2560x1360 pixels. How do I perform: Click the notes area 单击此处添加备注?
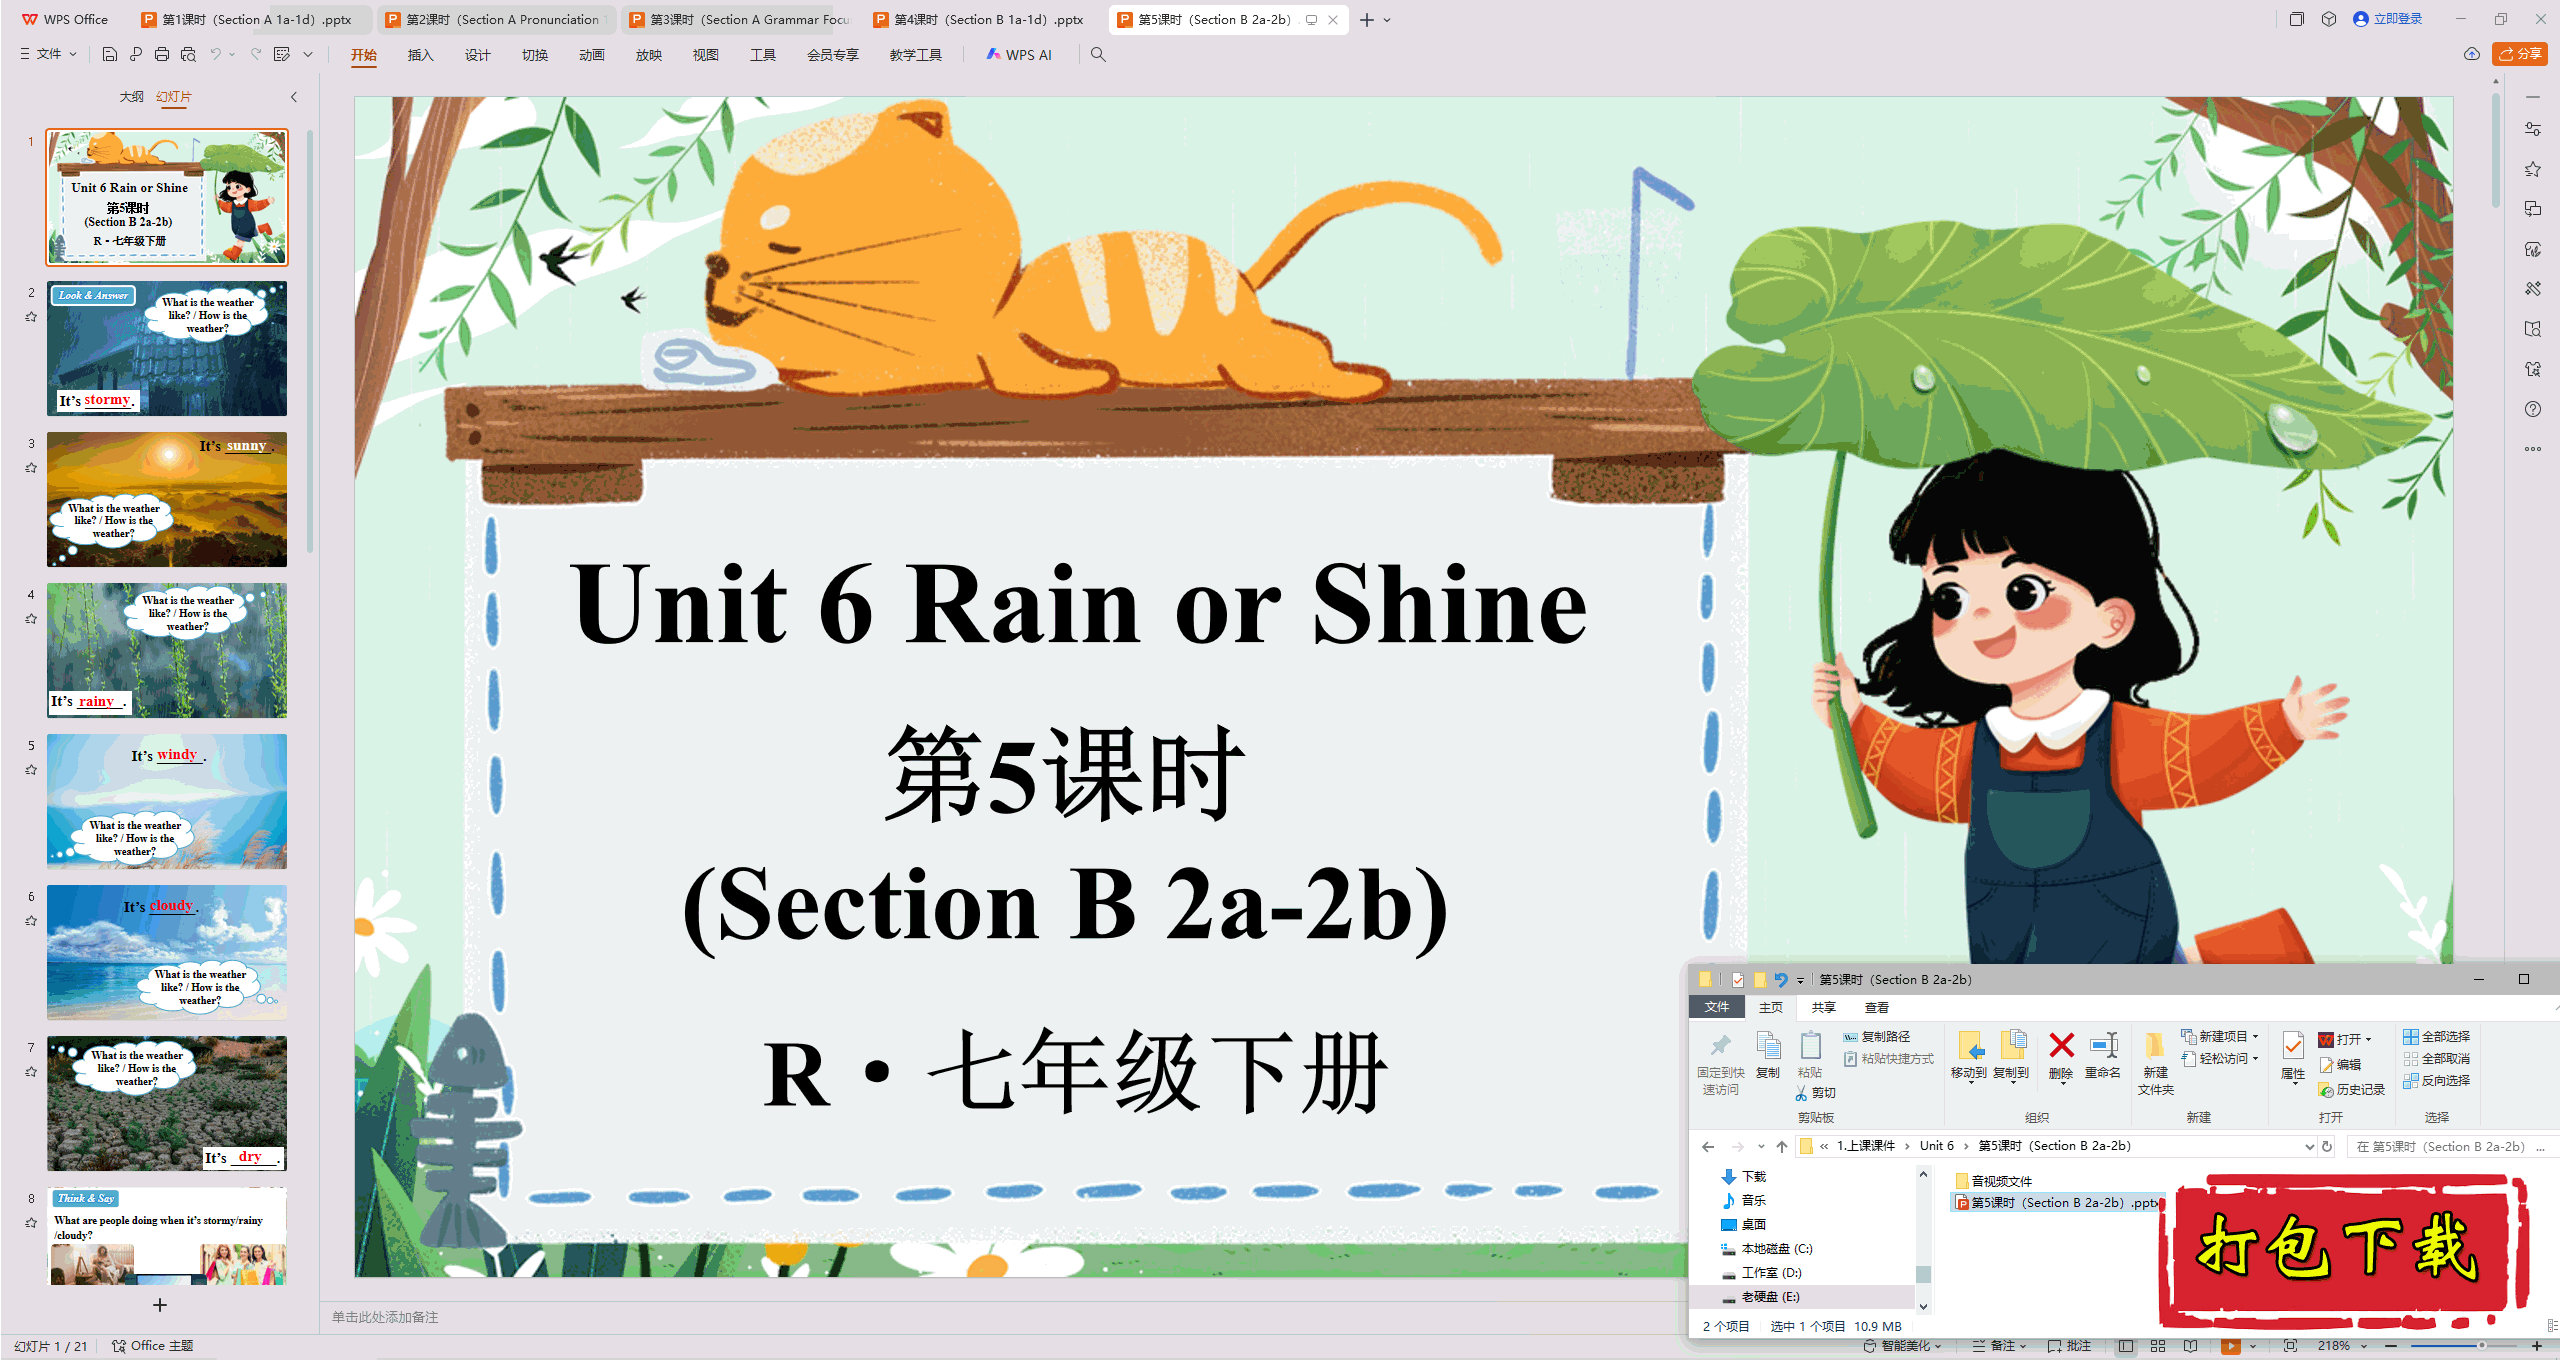click(x=386, y=1317)
